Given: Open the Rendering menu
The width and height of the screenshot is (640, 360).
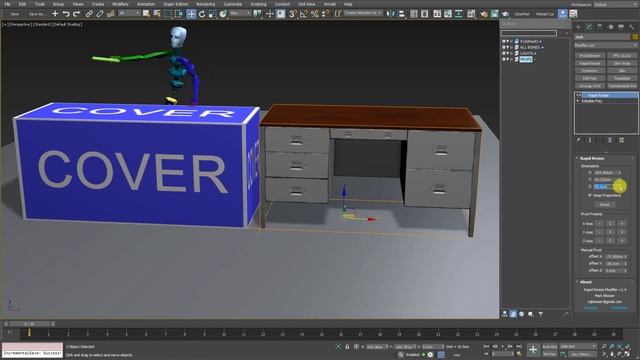Looking at the screenshot, I should coord(206,4).
